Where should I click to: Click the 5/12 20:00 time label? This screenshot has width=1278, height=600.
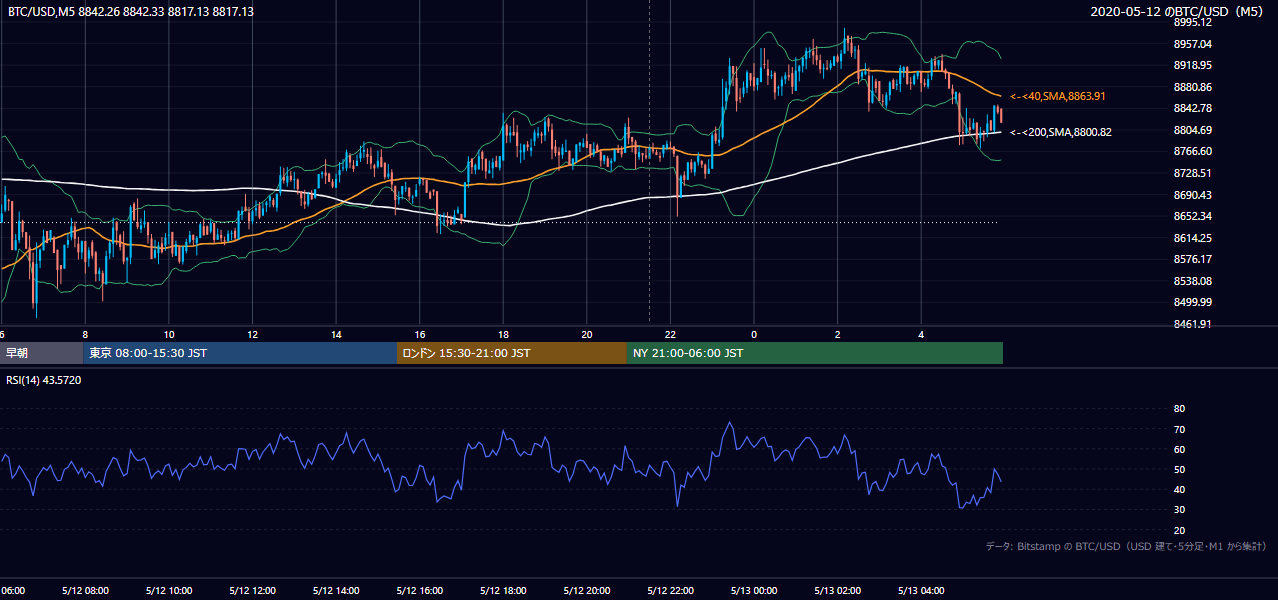click(x=587, y=591)
